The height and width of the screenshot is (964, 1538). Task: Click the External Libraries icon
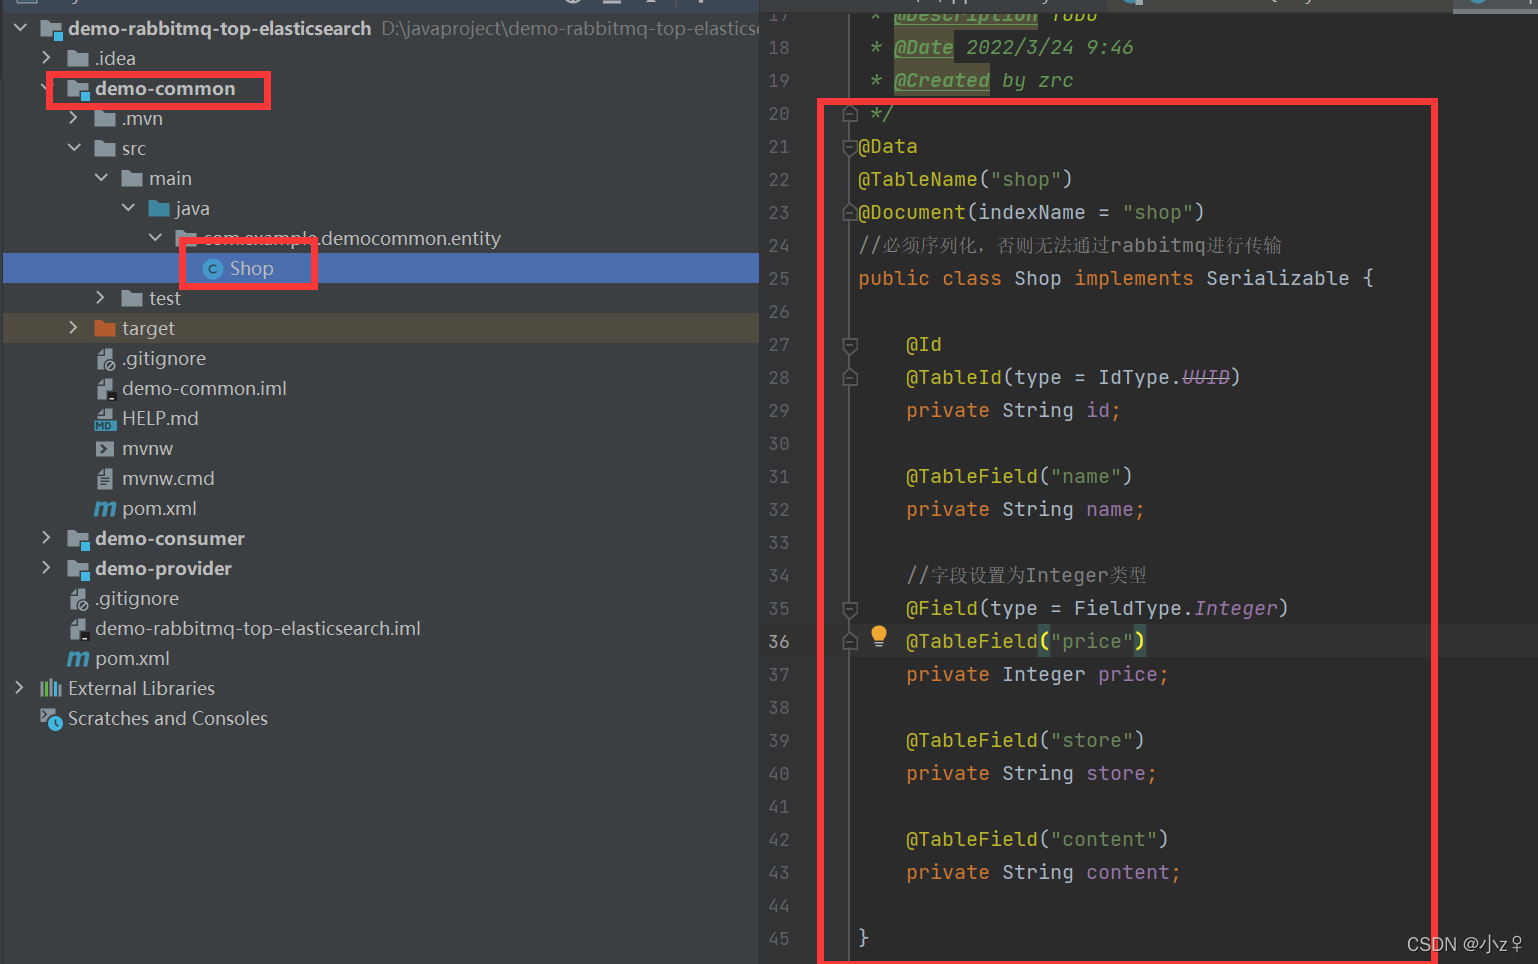(x=51, y=688)
